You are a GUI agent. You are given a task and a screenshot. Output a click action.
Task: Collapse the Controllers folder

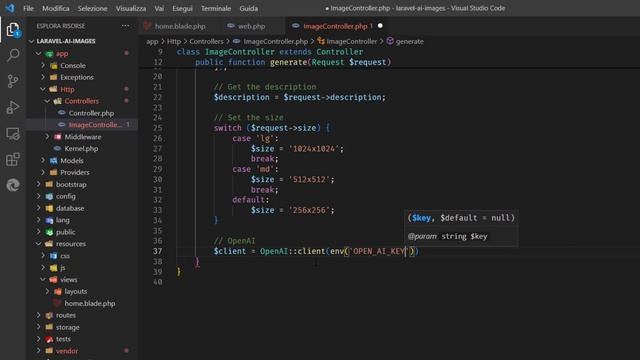point(47,101)
